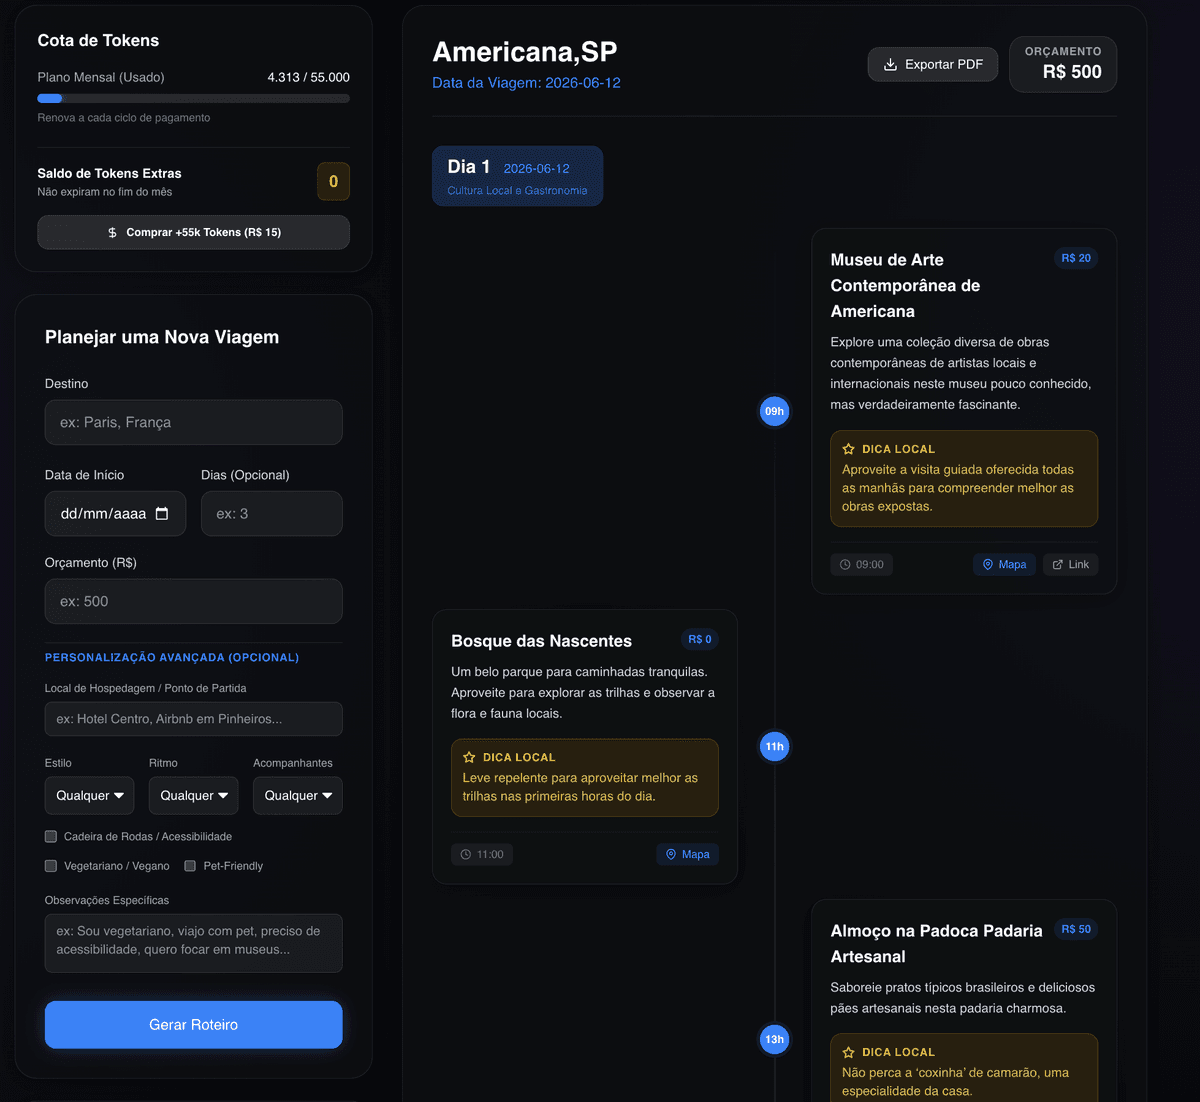The width and height of the screenshot is (1200, 1102).
Task: Toggle Cadeira de Rodas / Acessibilidade checkbox
Action: tap(51, 836)
